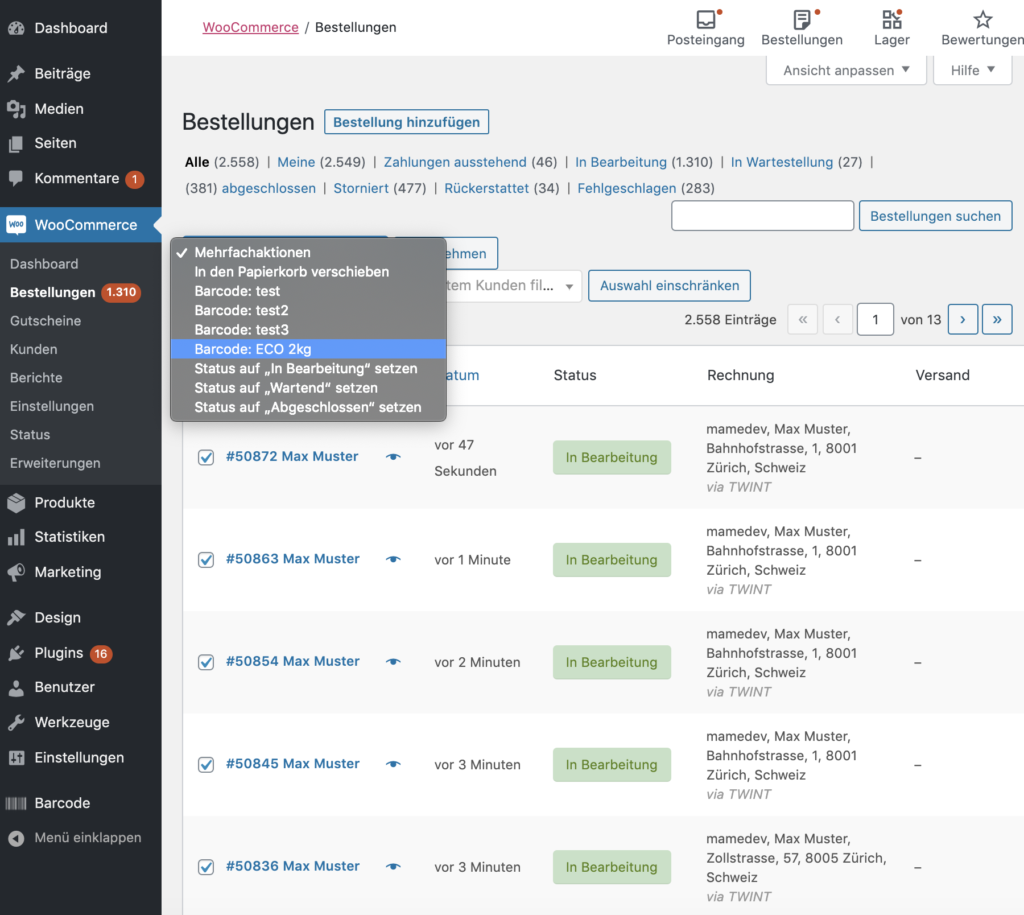1024x915 pixels.
Task: Open the Lager stock icon
Action: [891, 20]
